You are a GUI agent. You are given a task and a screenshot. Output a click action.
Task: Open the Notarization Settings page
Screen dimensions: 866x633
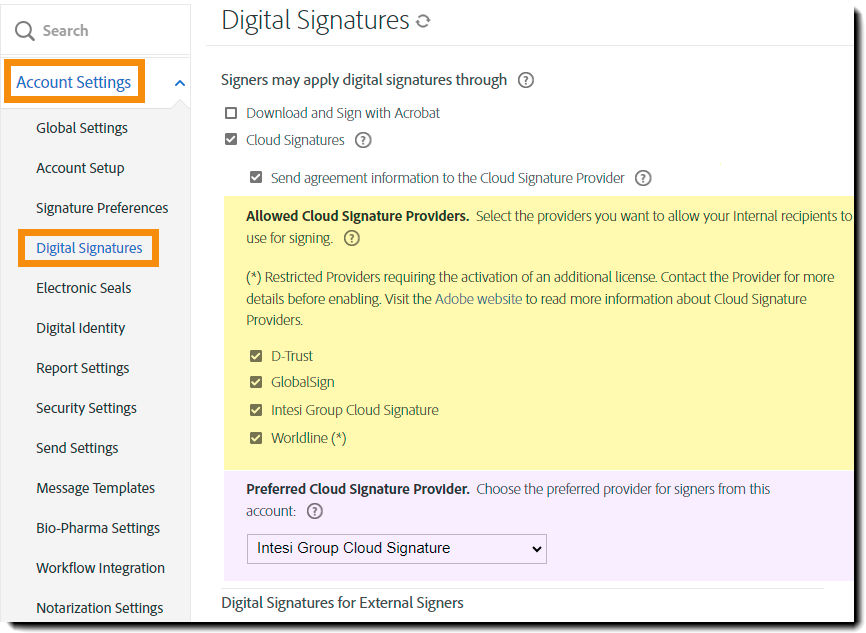[99, 607]
